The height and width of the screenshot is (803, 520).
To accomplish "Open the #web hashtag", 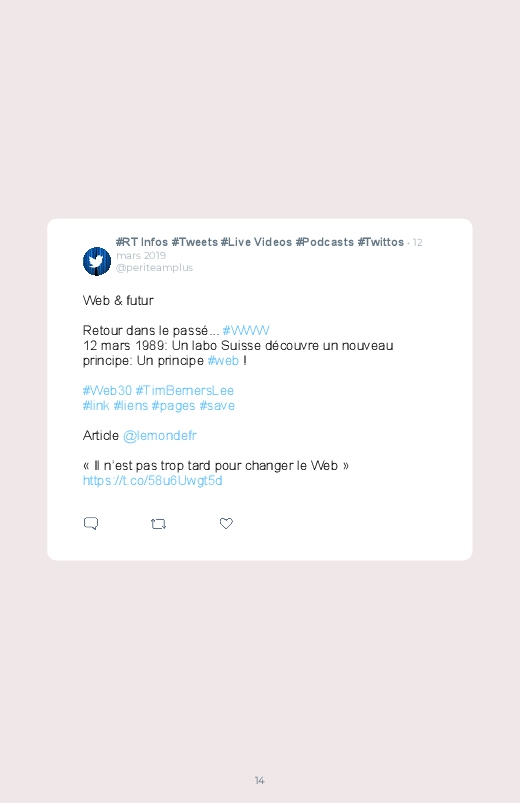I will coord(223,361).
